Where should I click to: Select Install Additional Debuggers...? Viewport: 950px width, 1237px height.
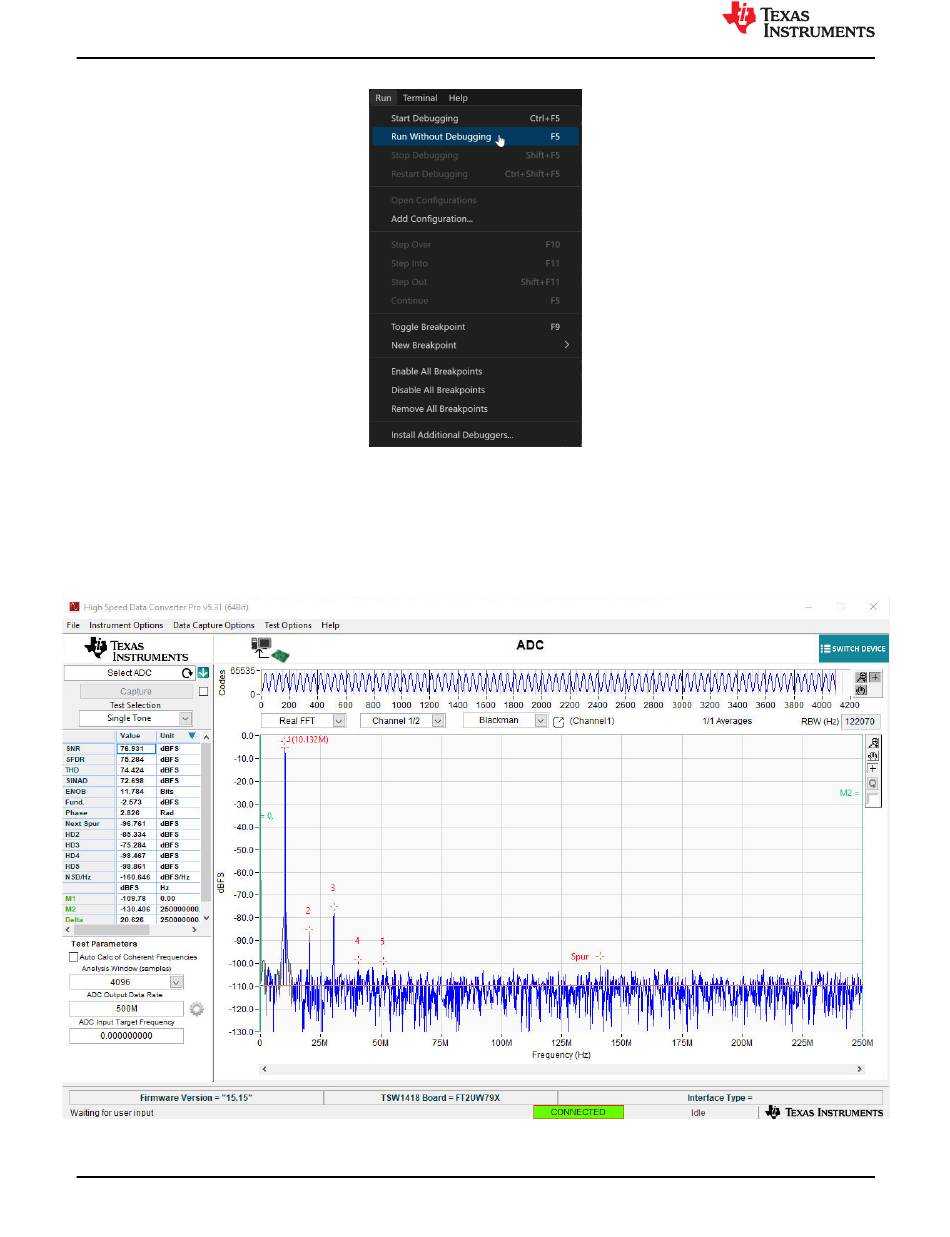(476, 435)
